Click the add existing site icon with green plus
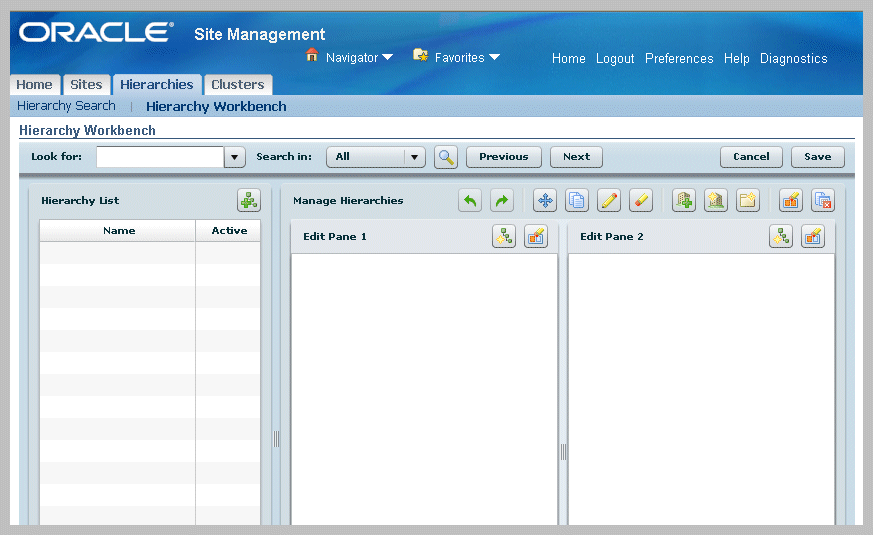 click(x=684, y=200)
